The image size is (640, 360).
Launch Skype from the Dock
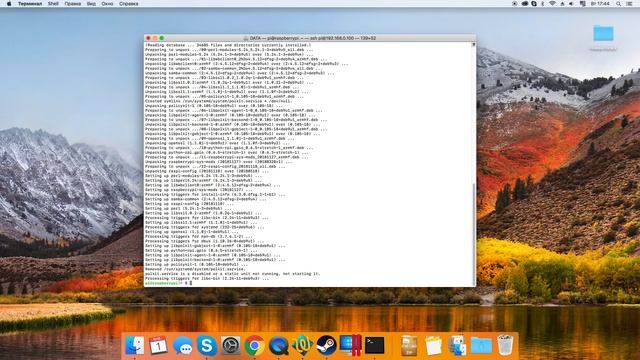click(x=207, y=346)
